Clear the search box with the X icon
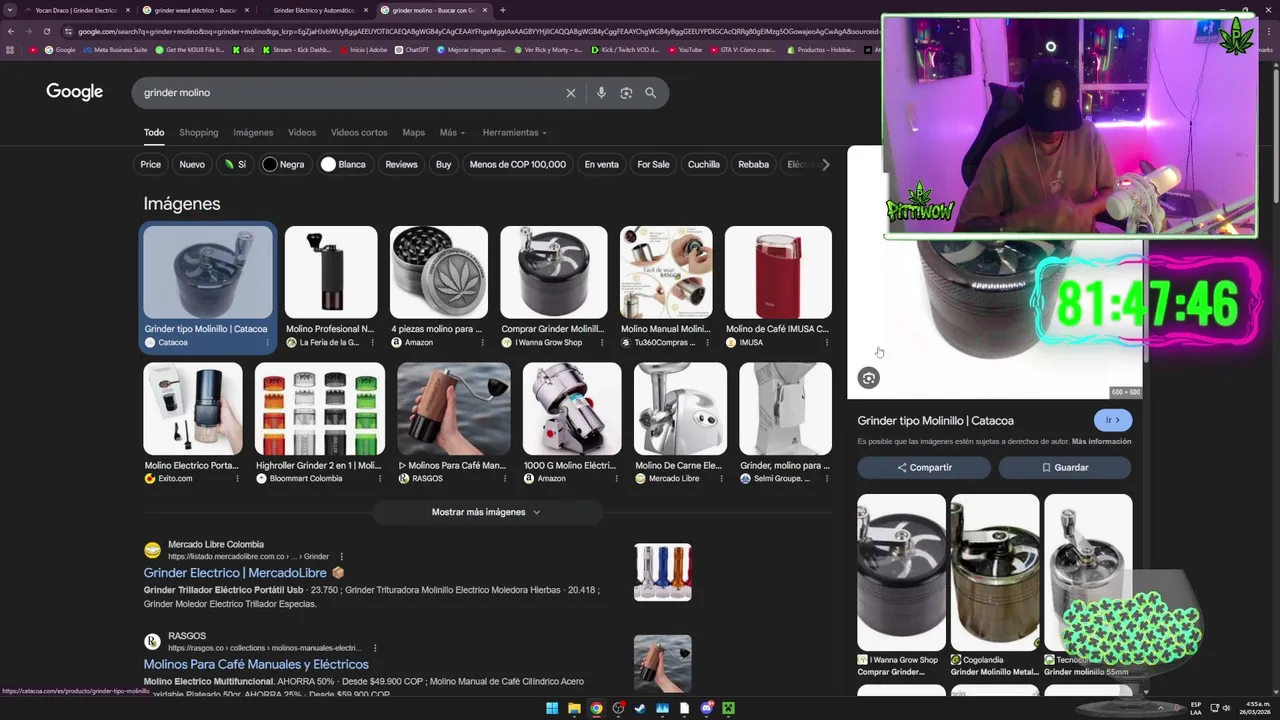 point(571,93)
